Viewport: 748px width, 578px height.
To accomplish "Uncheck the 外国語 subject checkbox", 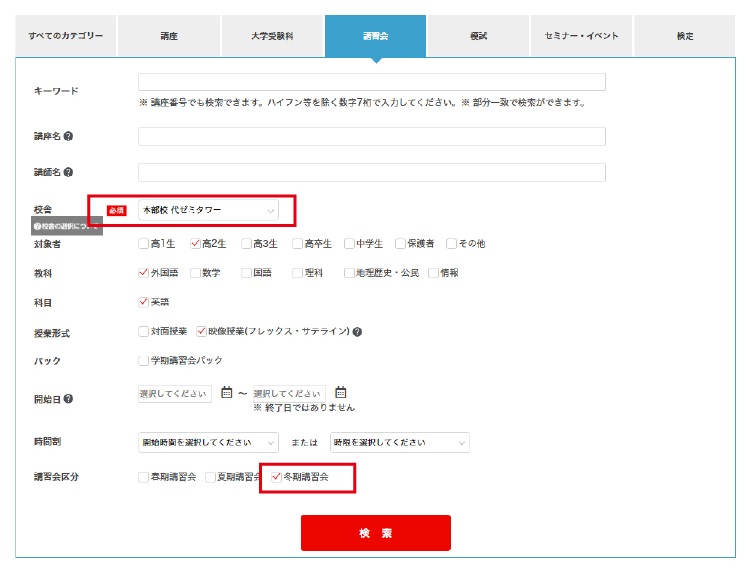I will click(x=143, y=272).
